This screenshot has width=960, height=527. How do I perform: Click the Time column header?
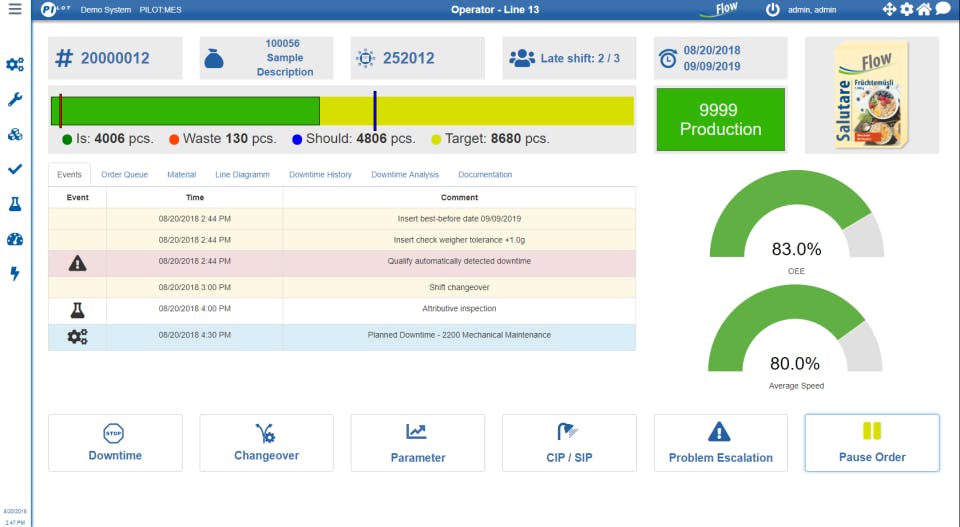(x=195, y=197)
